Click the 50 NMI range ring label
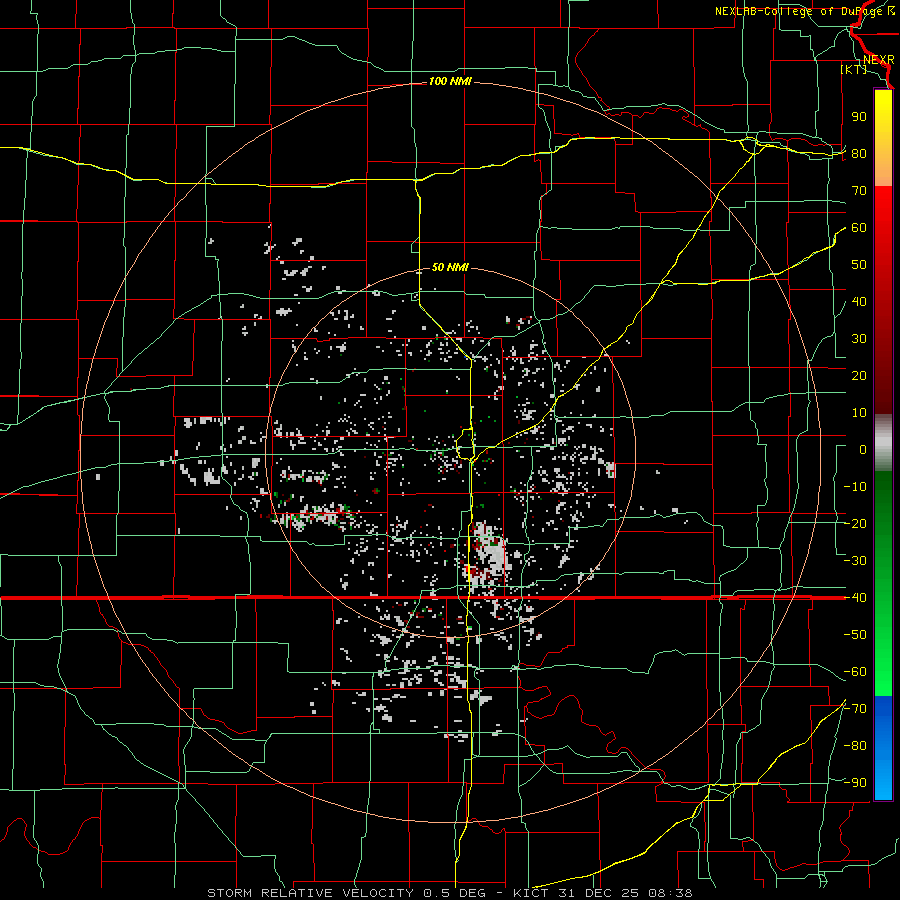Image resolution: width=900 pixels, height=900 pixels. tap(450, 267)
